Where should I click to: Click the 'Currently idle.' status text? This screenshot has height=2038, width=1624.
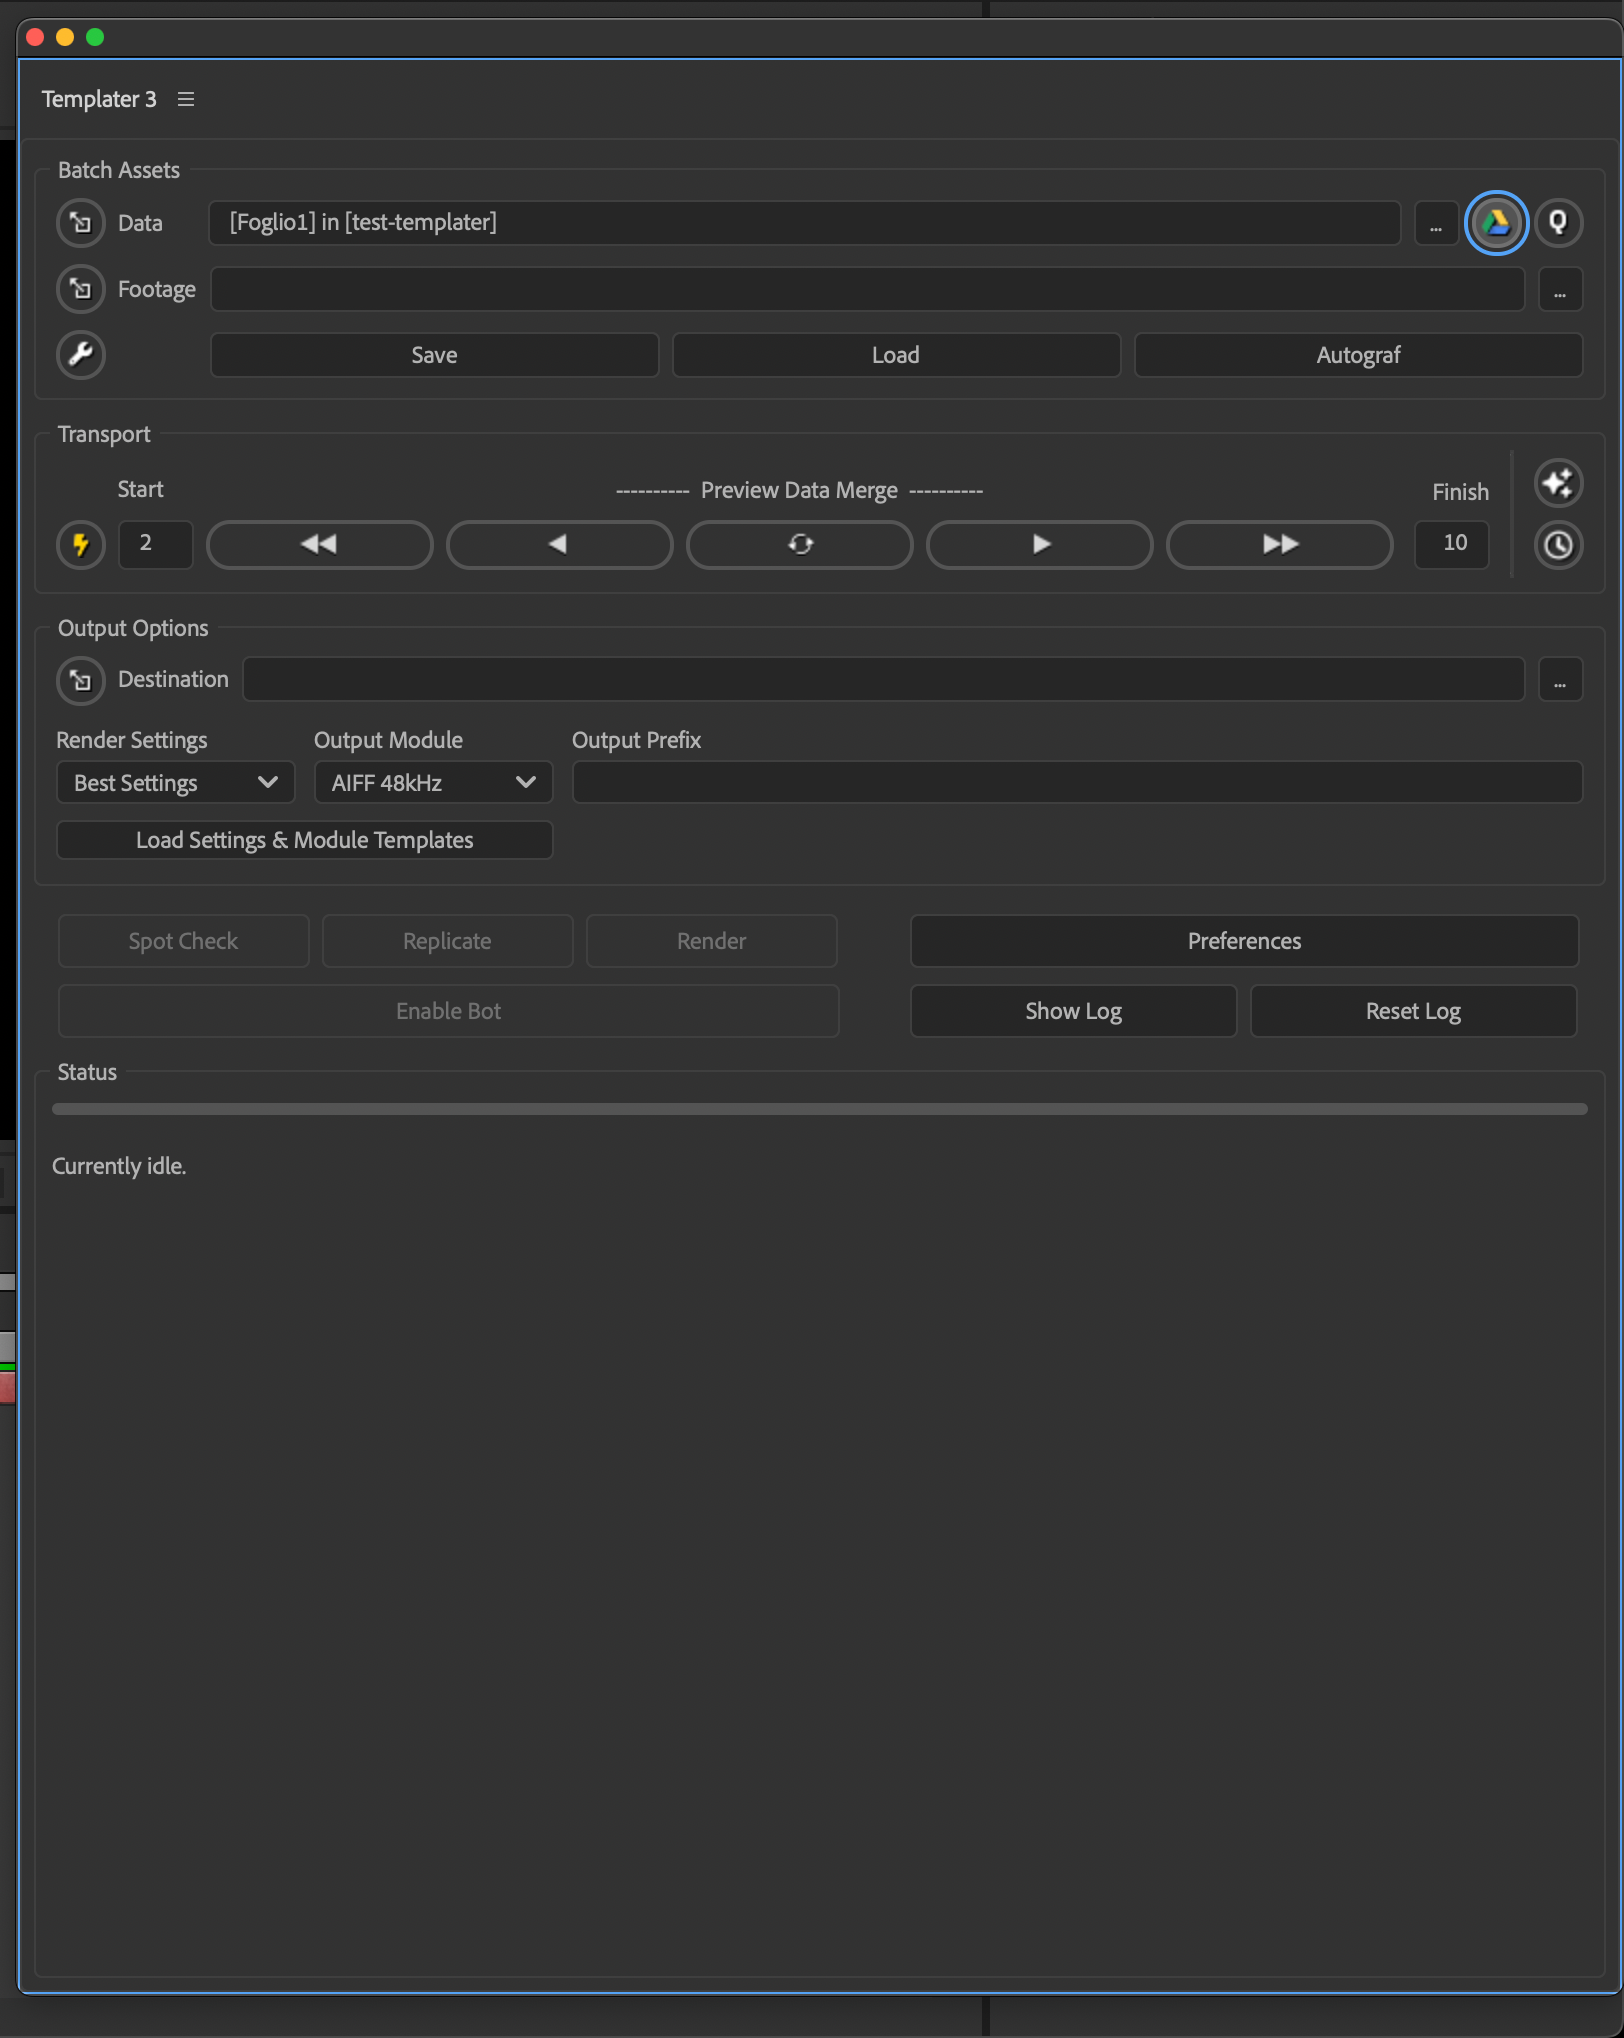tap(119, 1166)
